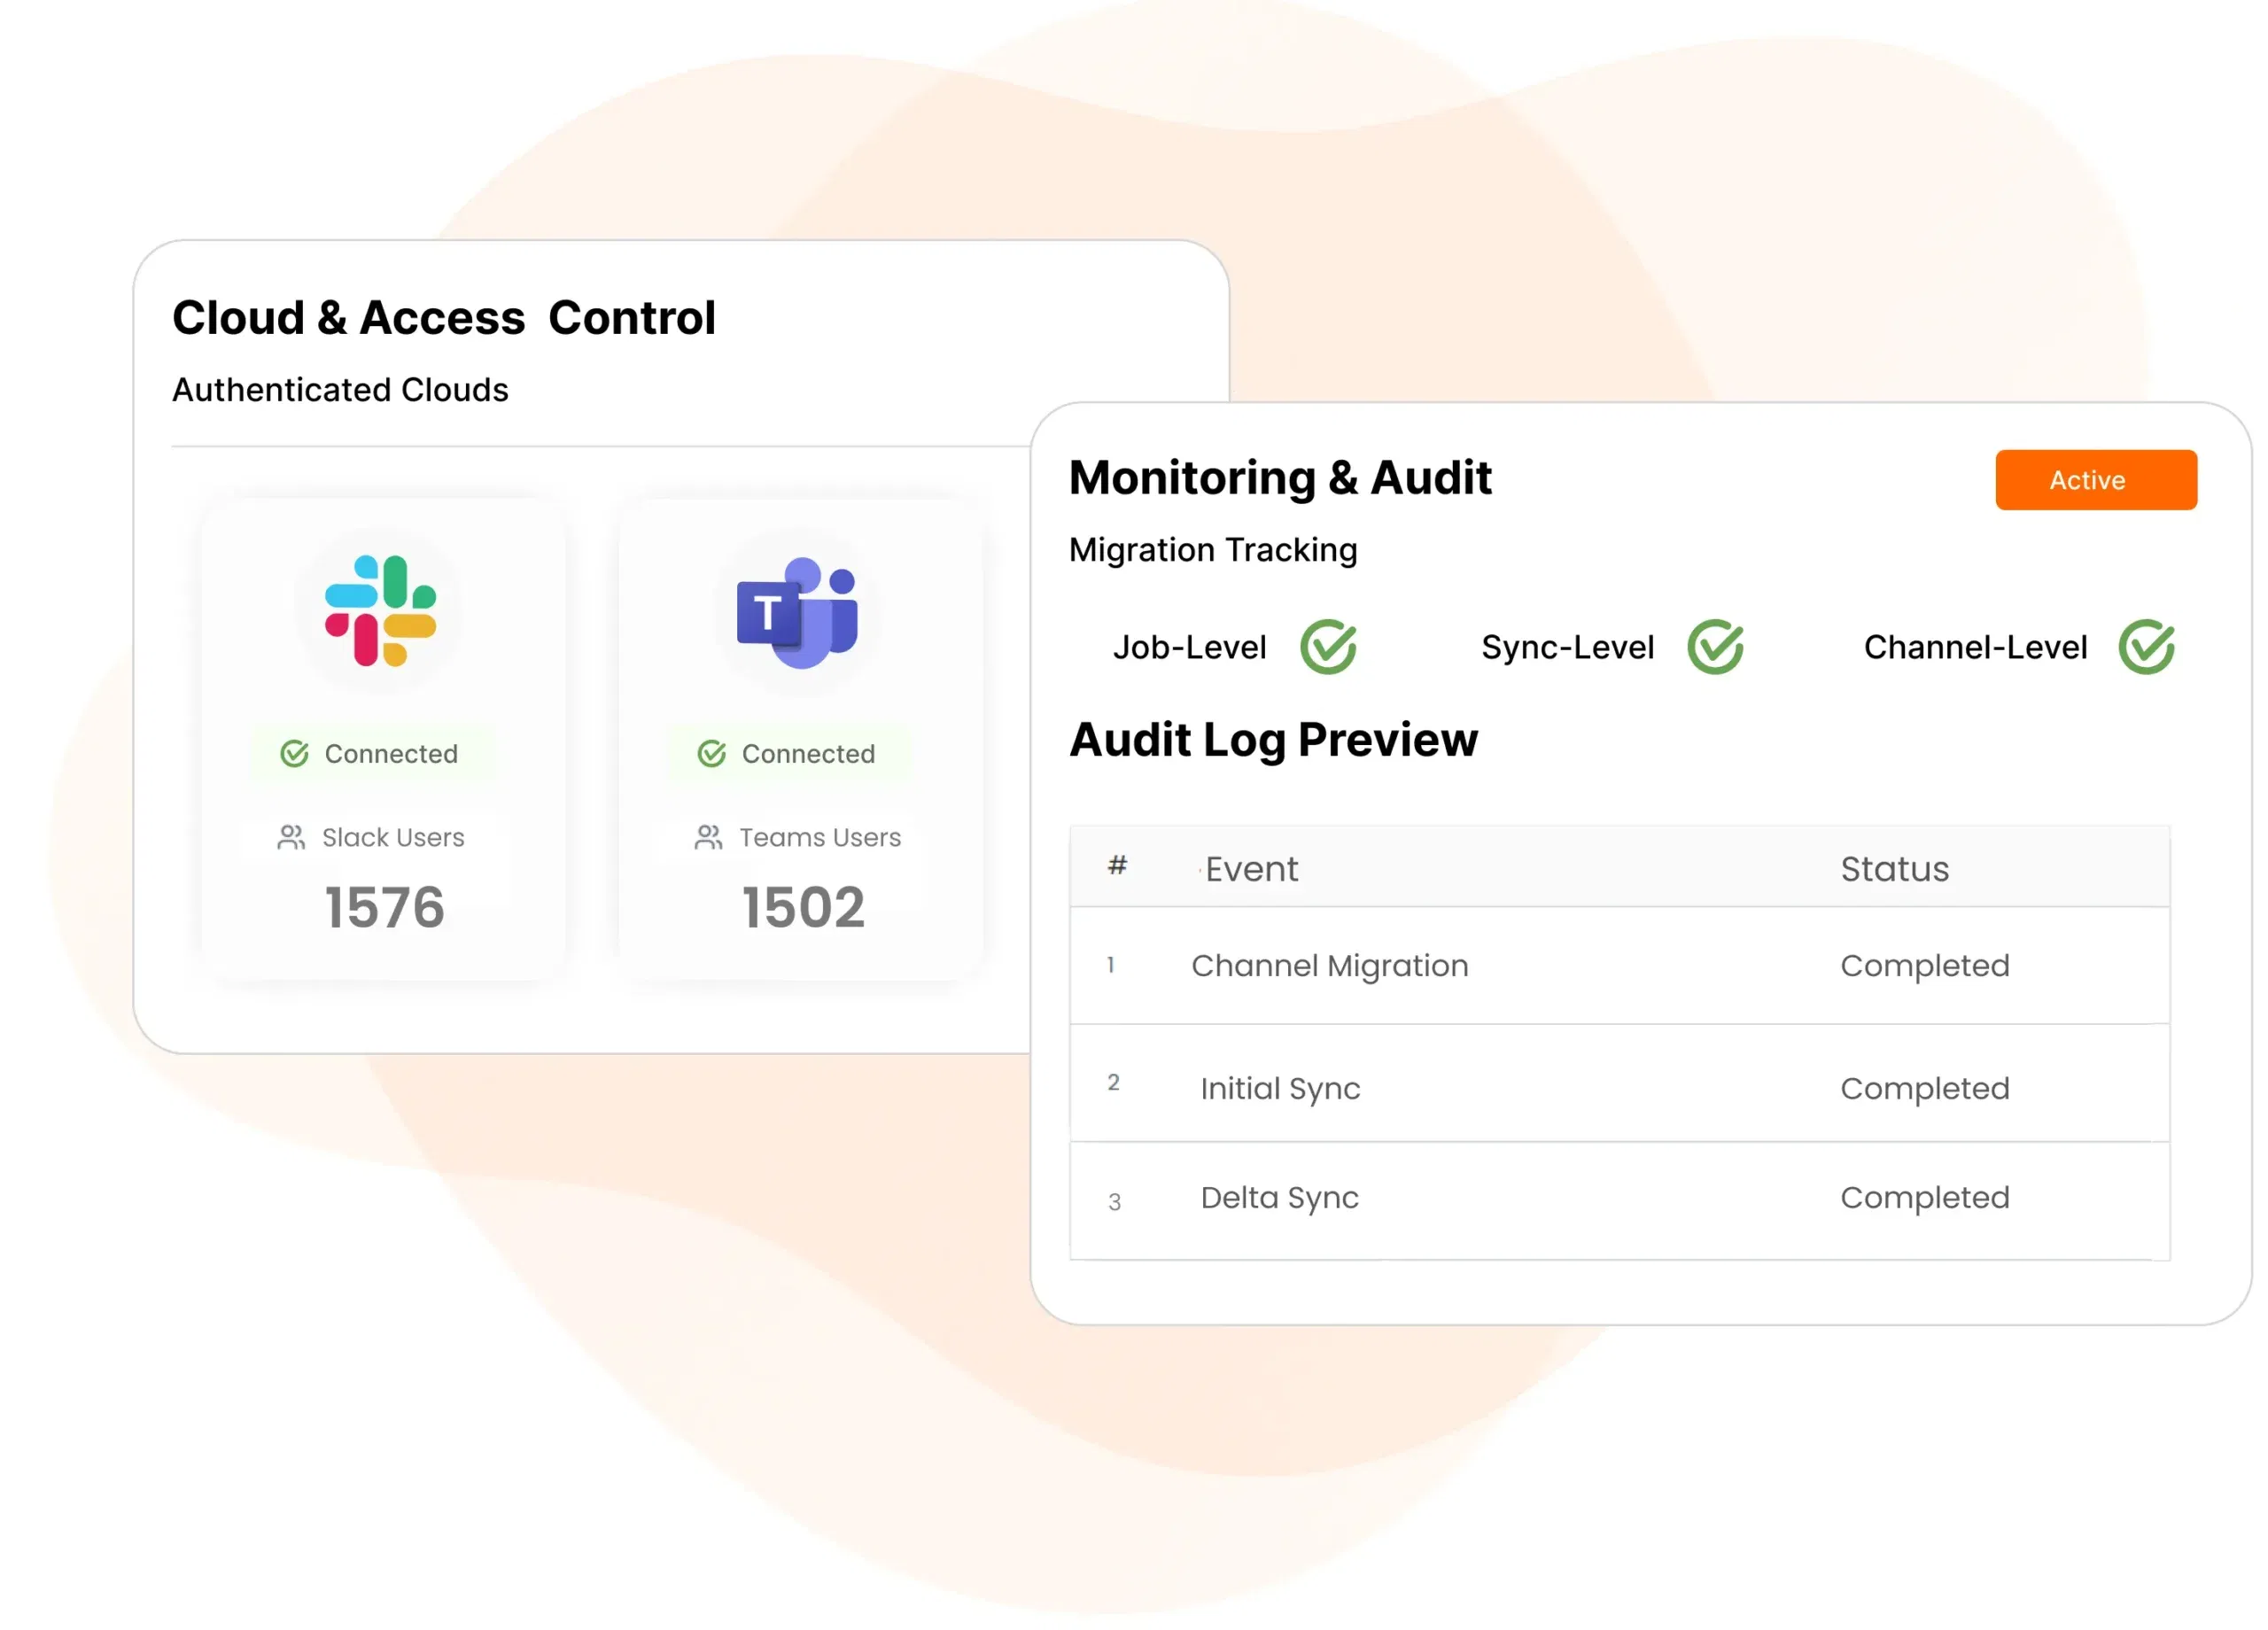The image size is (2268, 1630).
Task: Click the Status column header
Action: [1894, 869]
